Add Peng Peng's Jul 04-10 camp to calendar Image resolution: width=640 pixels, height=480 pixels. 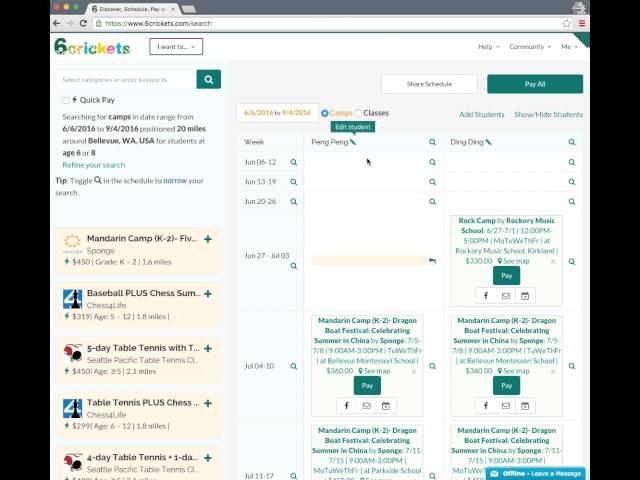(386, 406)
